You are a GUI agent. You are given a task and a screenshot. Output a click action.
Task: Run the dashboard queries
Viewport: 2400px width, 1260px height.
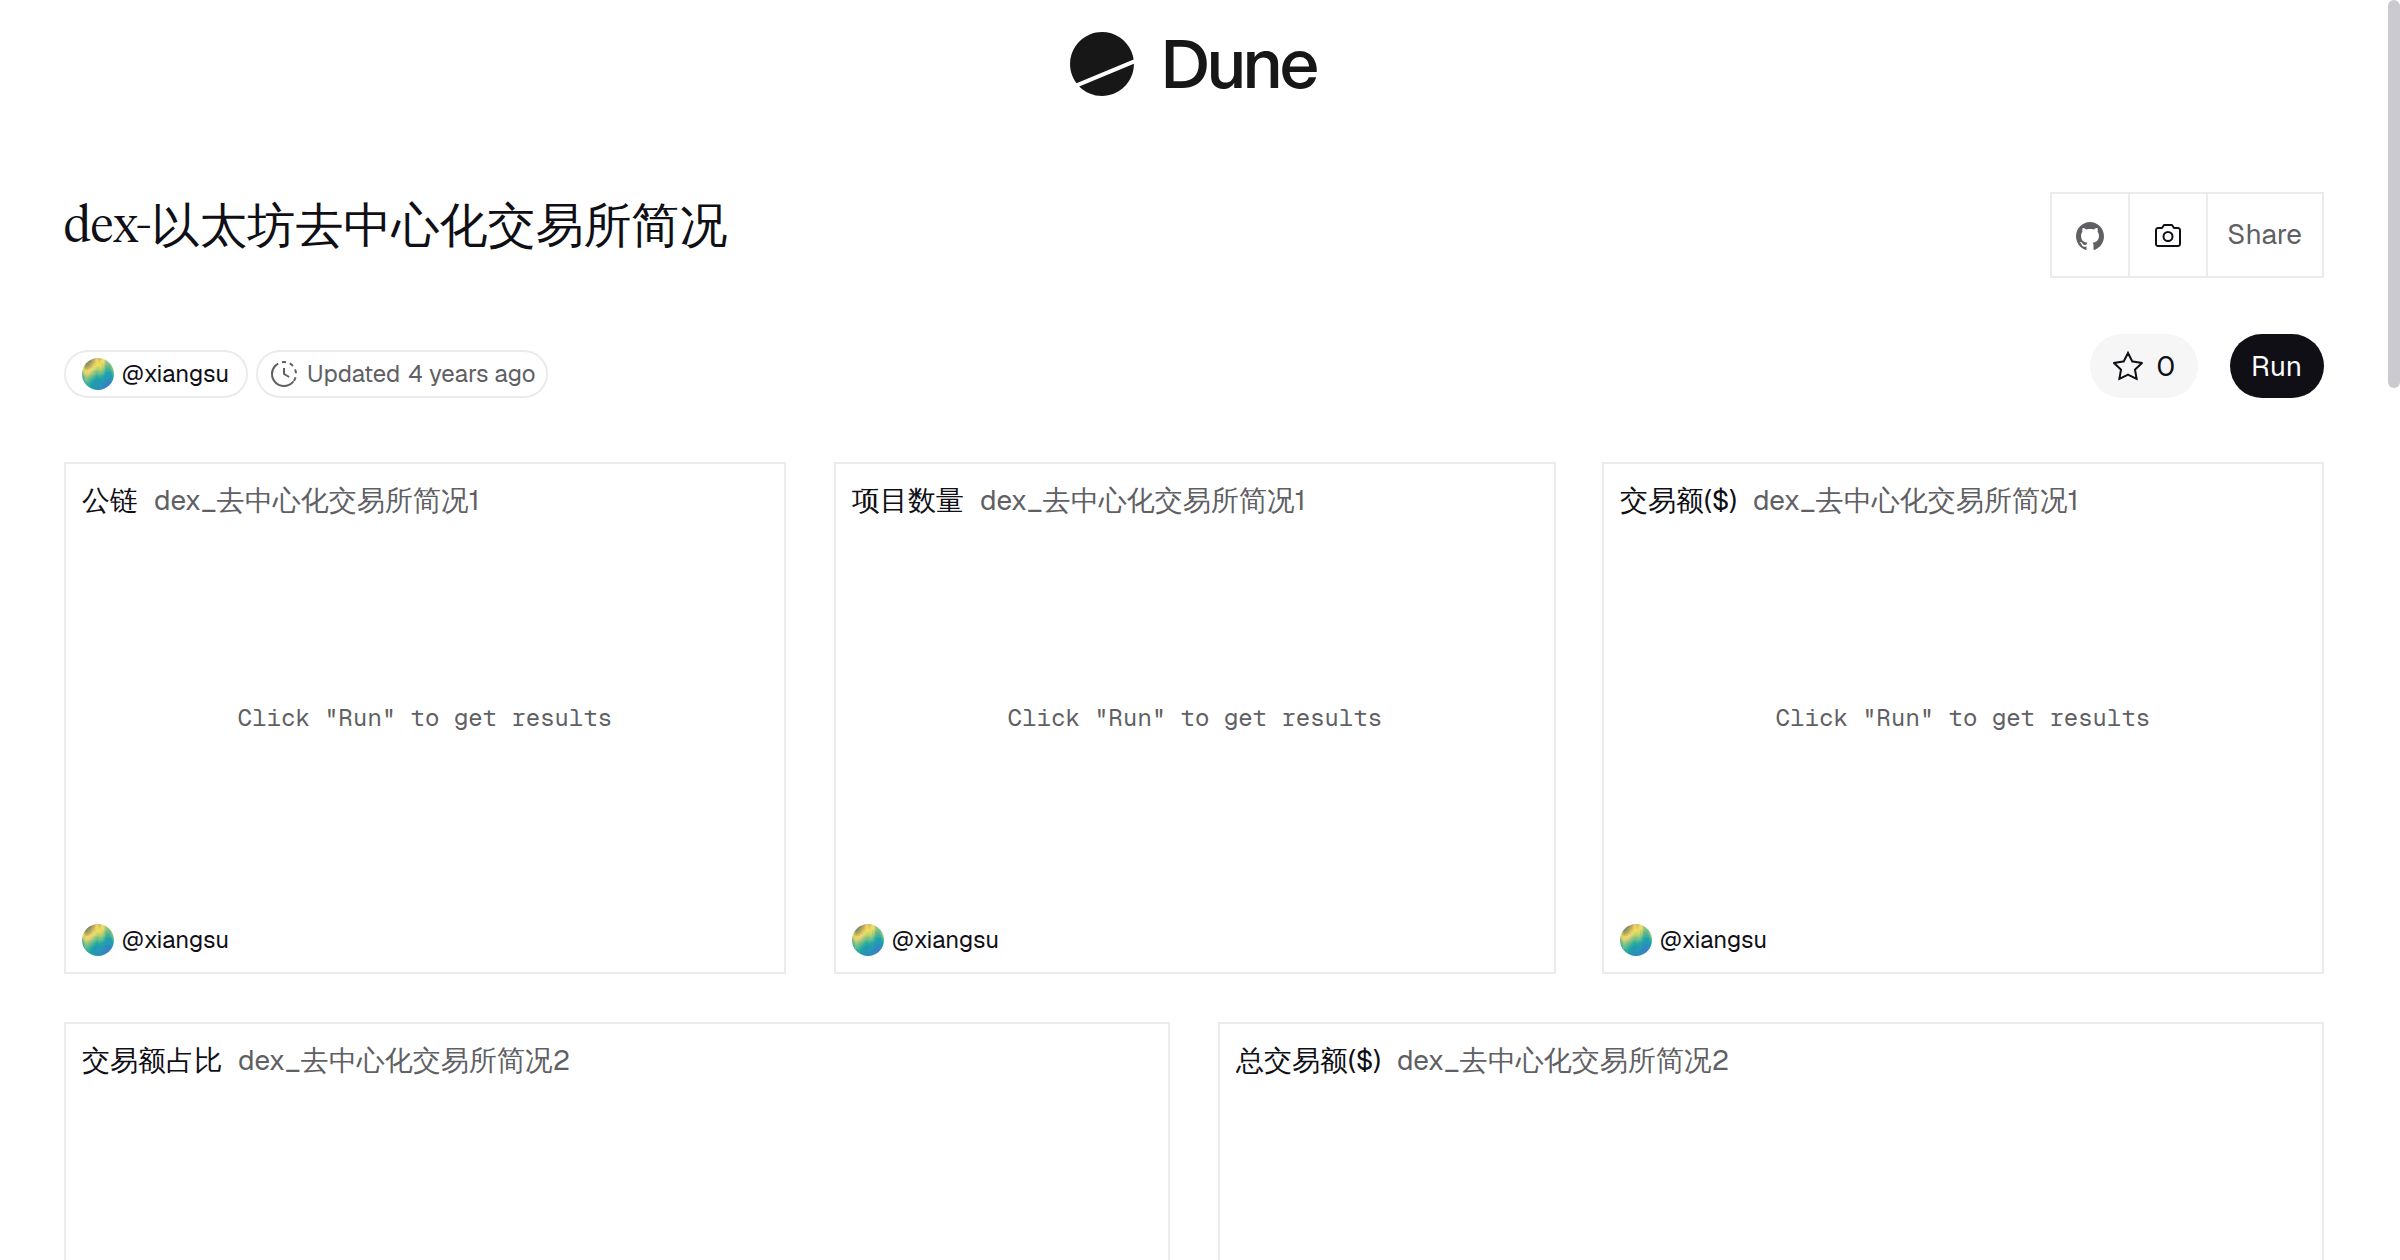(x=2276, y=366)
